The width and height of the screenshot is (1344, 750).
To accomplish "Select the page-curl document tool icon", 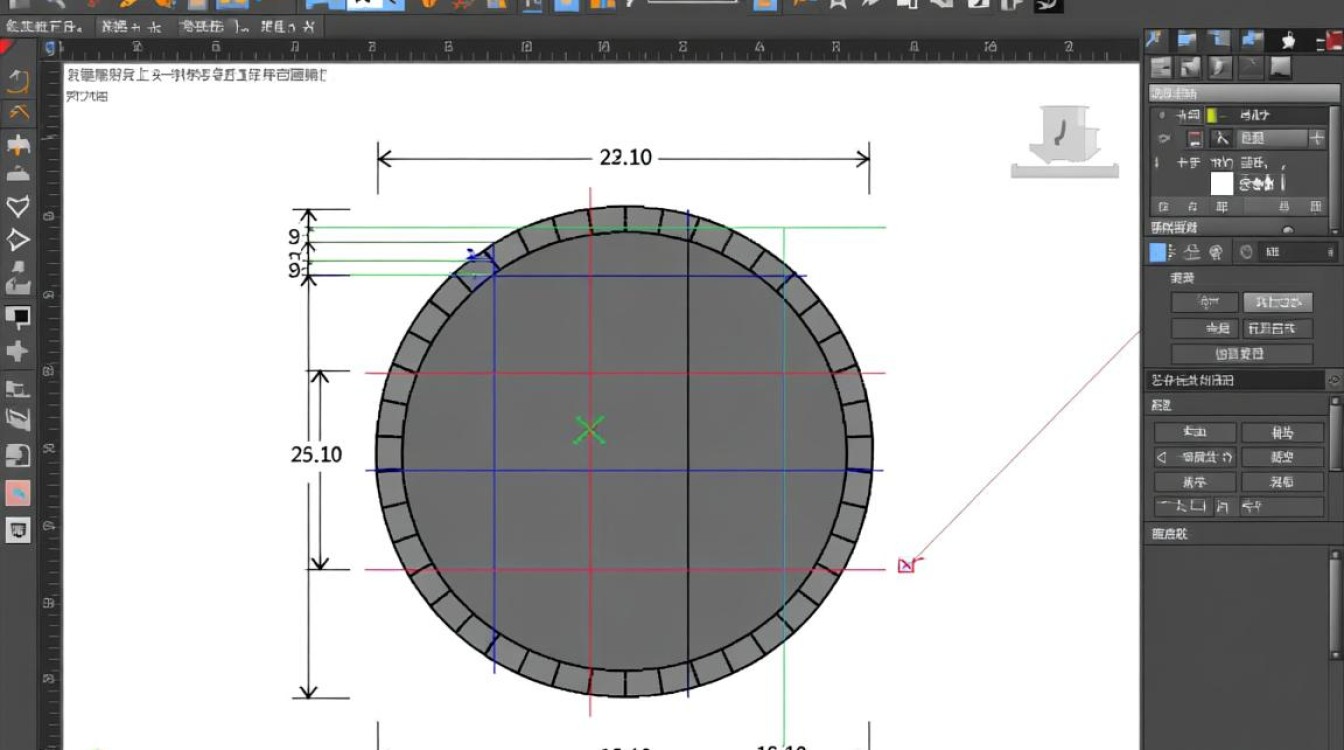I will 18,457.
